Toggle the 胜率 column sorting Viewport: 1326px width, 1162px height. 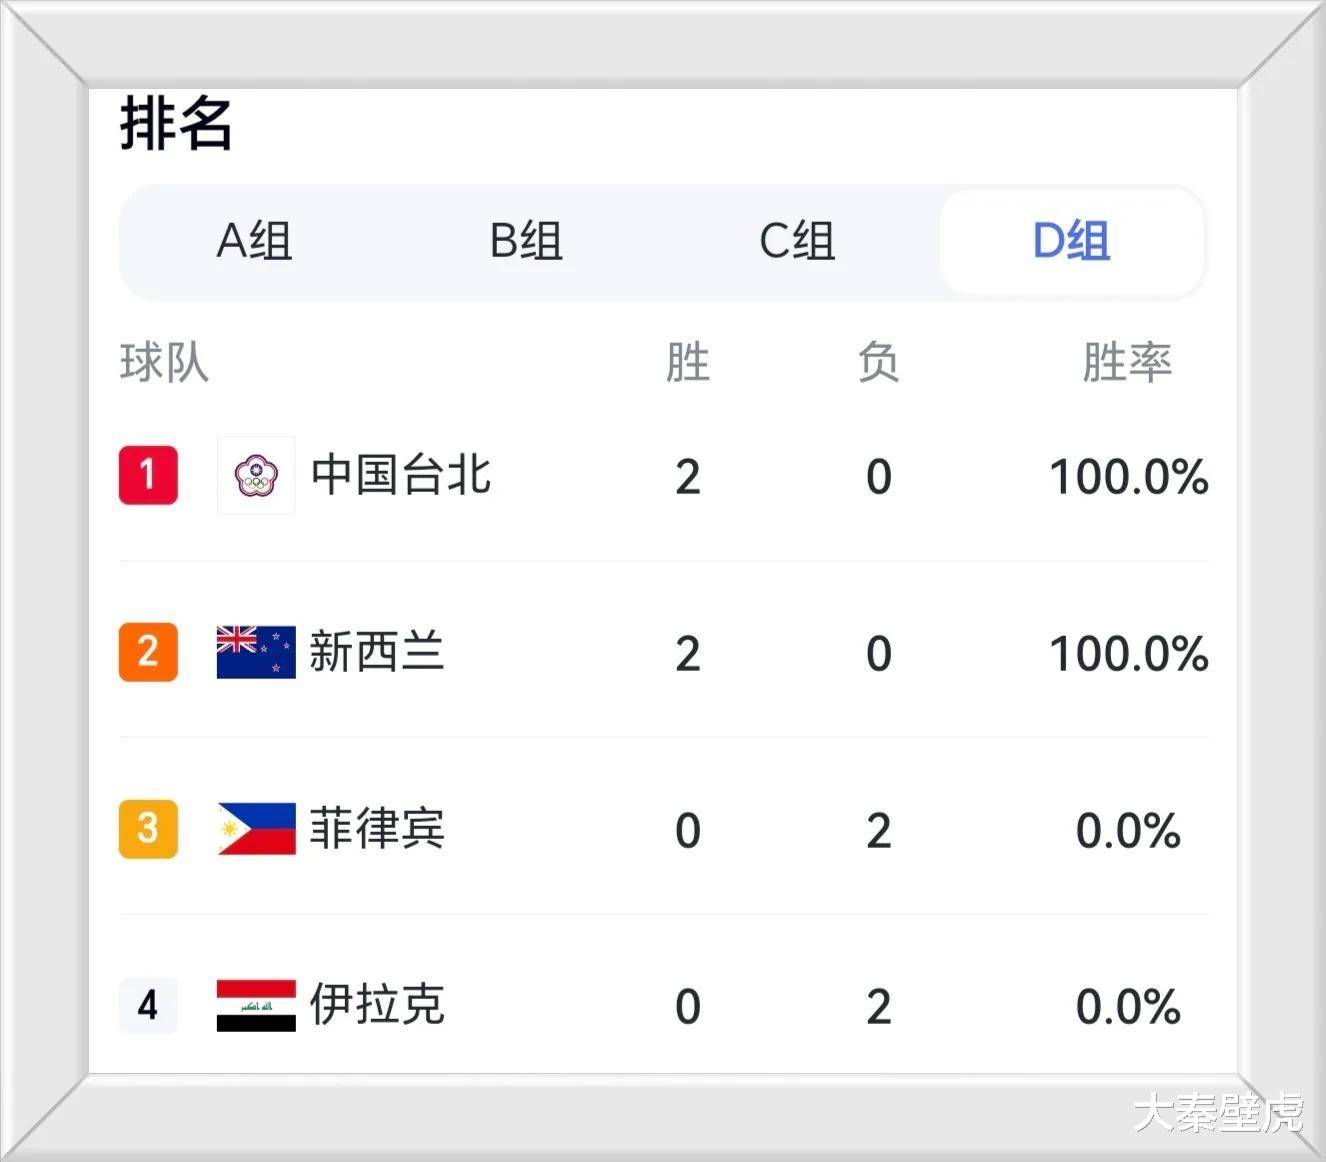(1128, 364)
